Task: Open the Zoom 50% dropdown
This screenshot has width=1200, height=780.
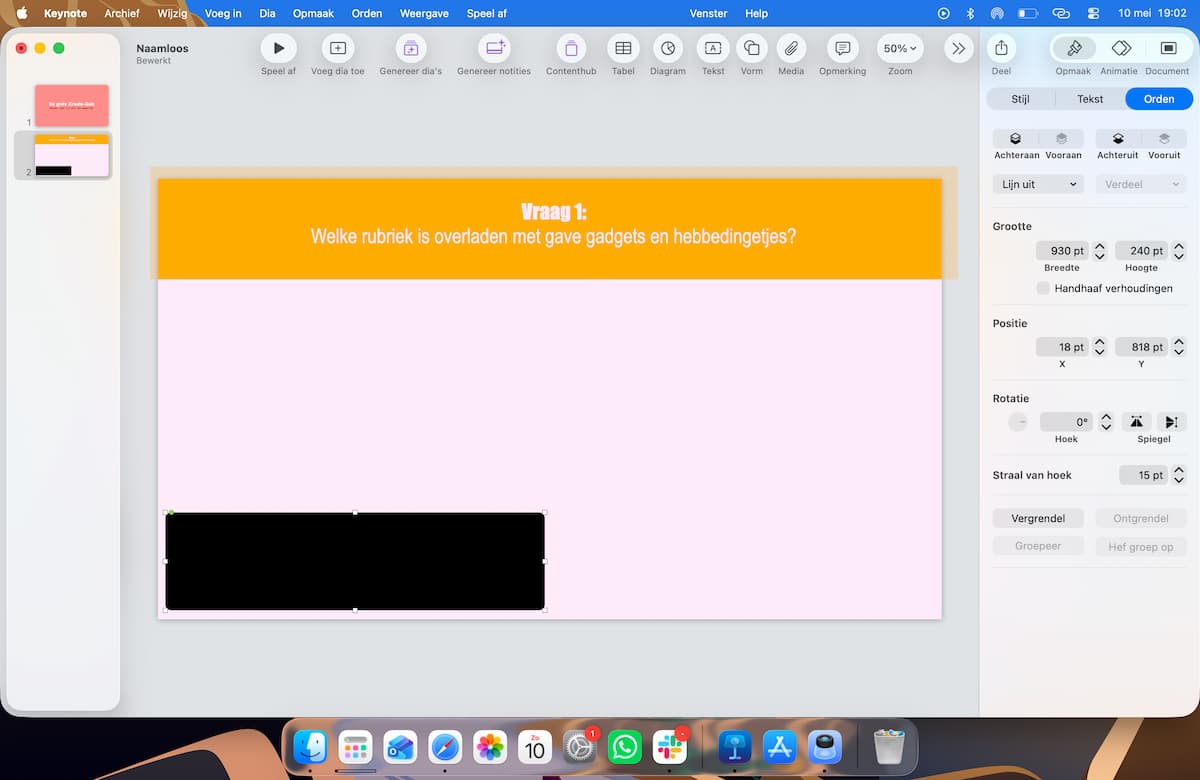Action: (900, 48)
